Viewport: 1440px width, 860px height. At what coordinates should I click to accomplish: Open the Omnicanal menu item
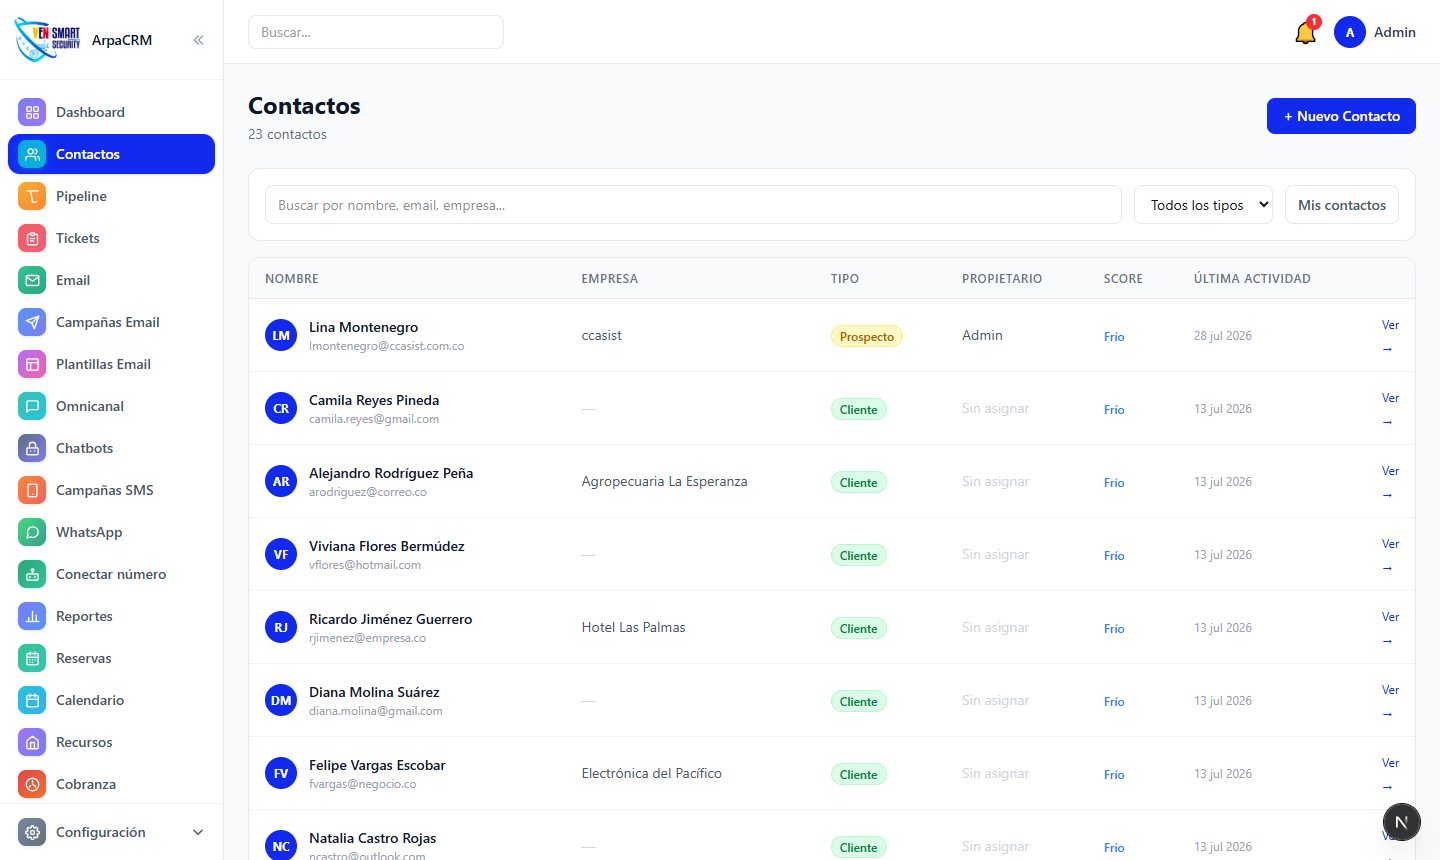[x=111, y=406]
